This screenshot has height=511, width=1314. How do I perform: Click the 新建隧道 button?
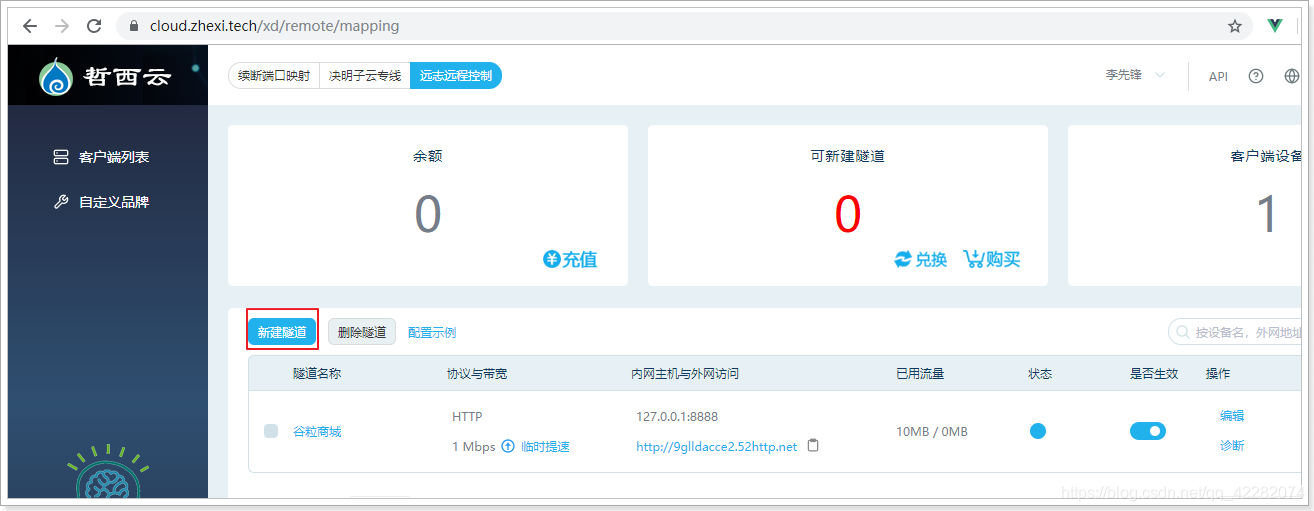tap(282, 332)
